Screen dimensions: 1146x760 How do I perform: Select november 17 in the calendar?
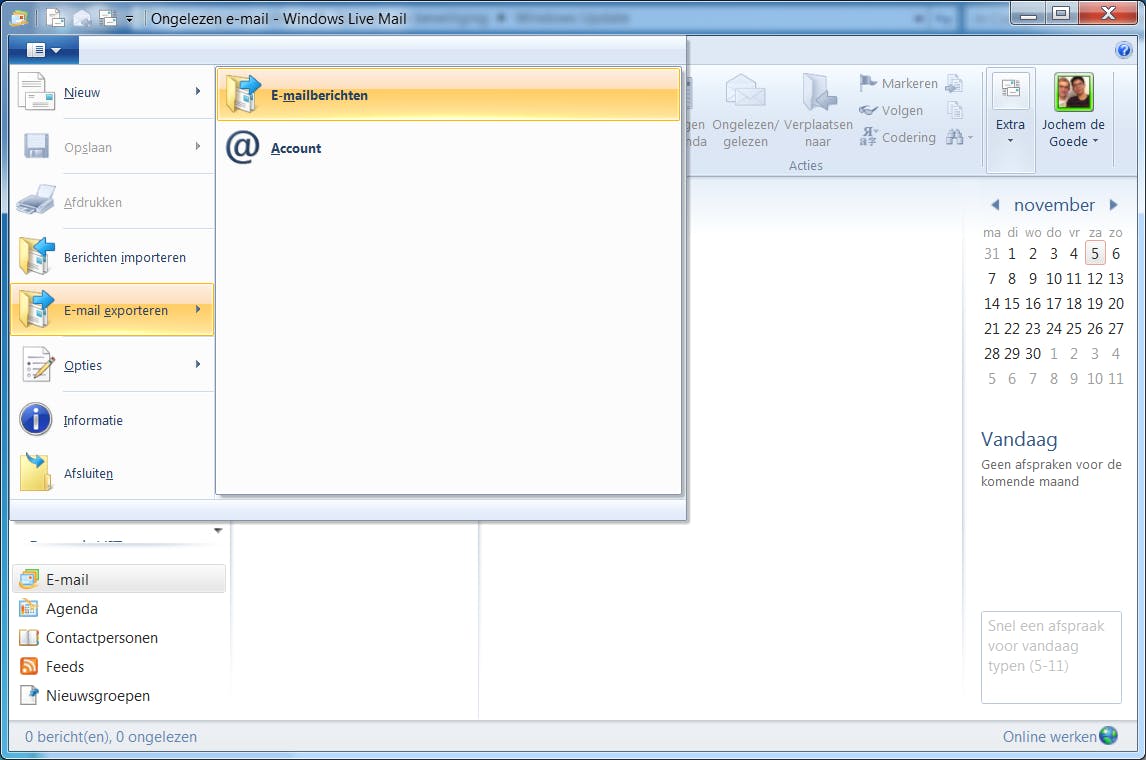click(x=1053, y=303)
